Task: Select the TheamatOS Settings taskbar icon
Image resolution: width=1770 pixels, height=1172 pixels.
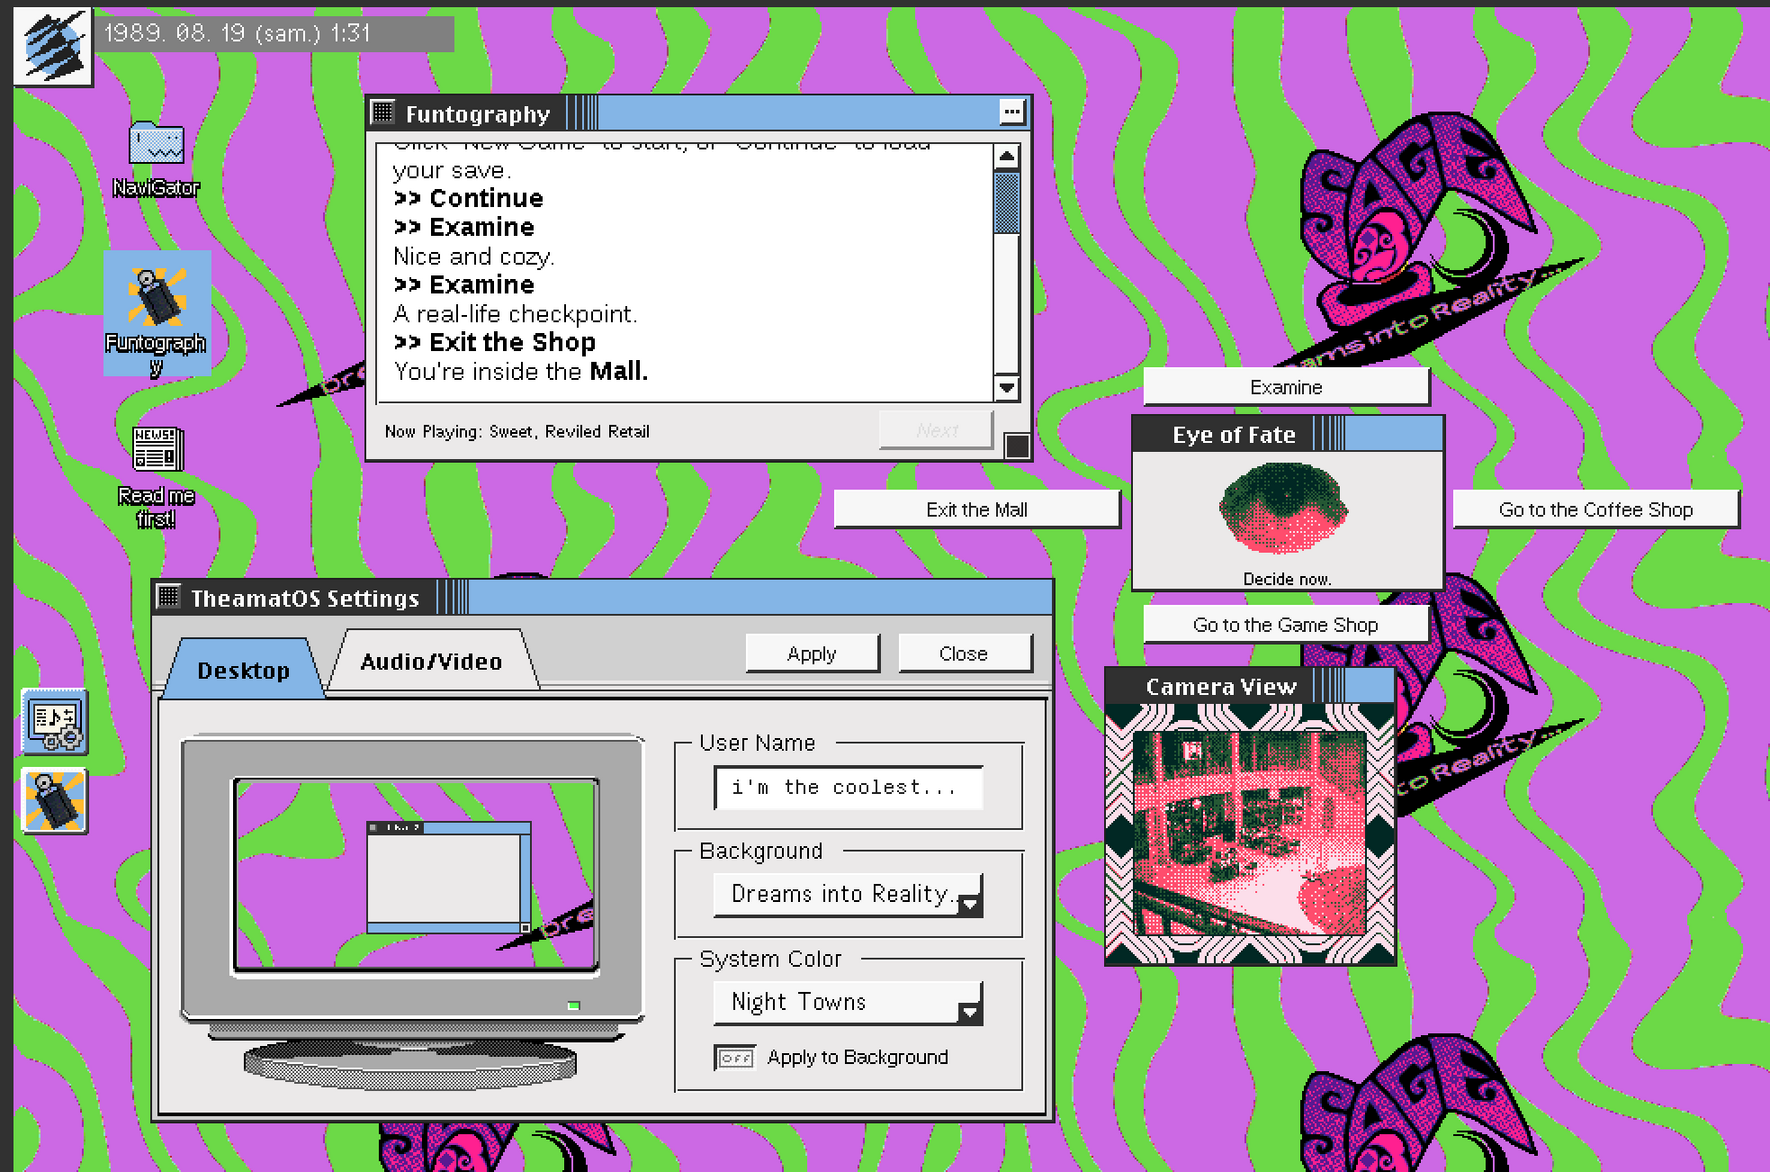Action: pyautogui.click(x=53, y=720)
